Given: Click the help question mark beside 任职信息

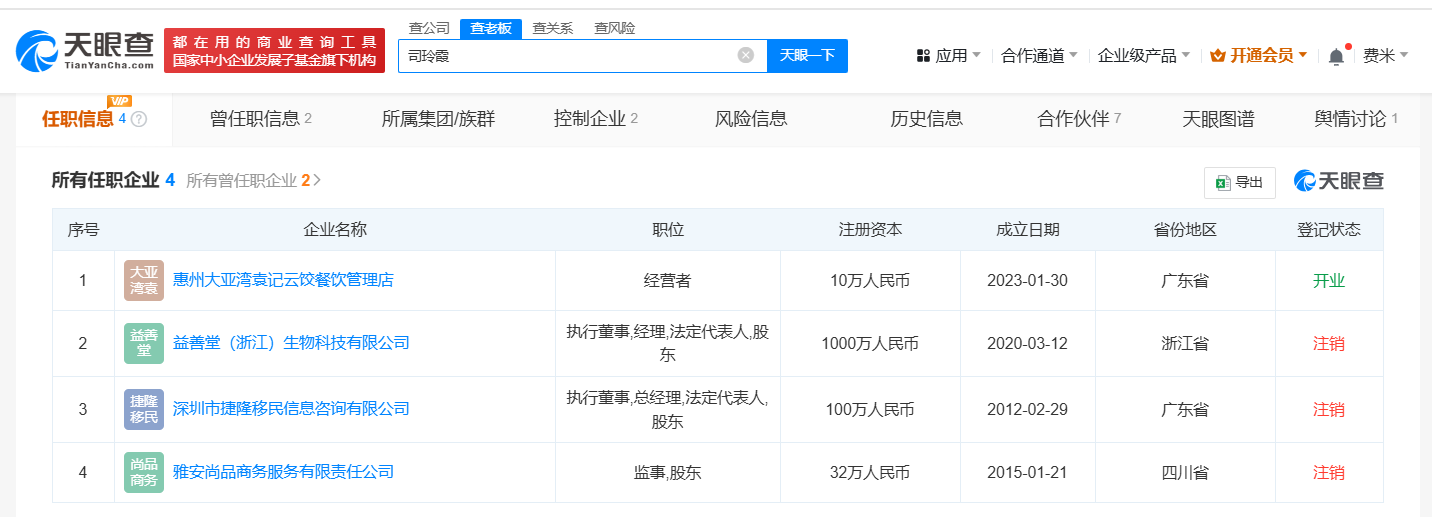Looking at the screenshot, I should coord(139,119).
